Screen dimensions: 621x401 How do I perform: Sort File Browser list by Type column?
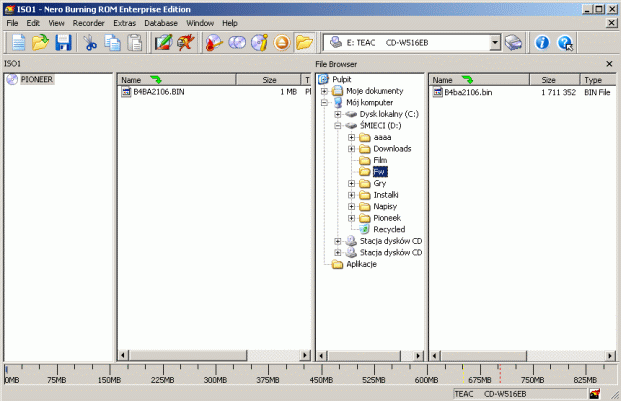pyautogui.click(x=598, y=80)
